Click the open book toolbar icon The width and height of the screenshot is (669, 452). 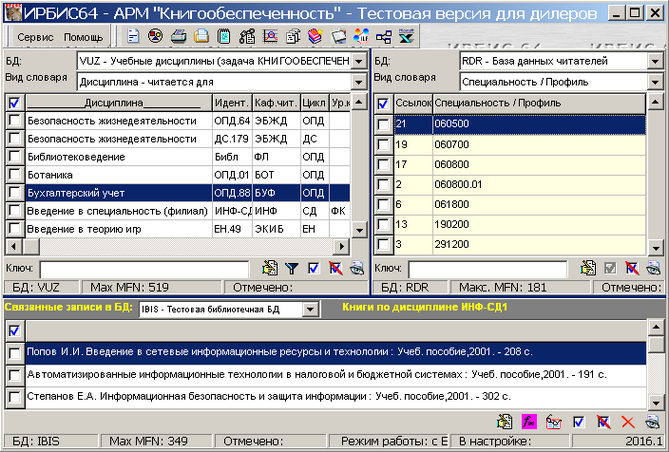tap(338, 36)
